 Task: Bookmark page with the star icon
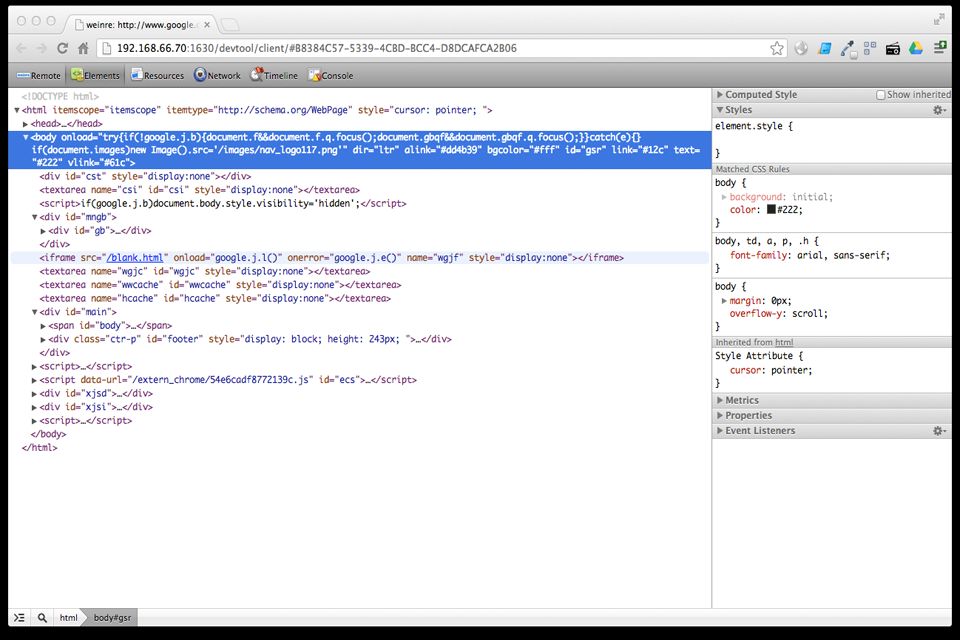[777, 48]
